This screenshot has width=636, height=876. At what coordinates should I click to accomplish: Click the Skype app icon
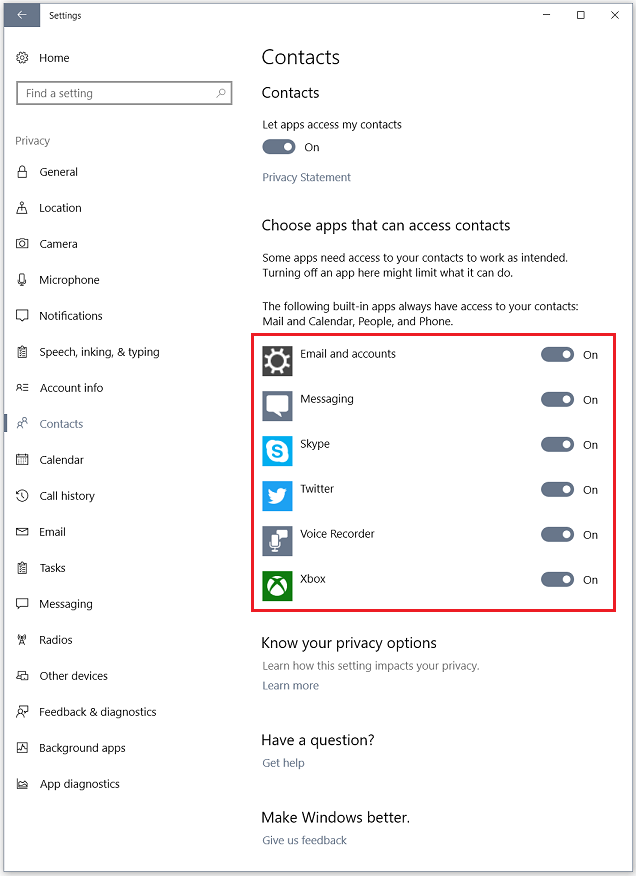click(x=277, y=451)
